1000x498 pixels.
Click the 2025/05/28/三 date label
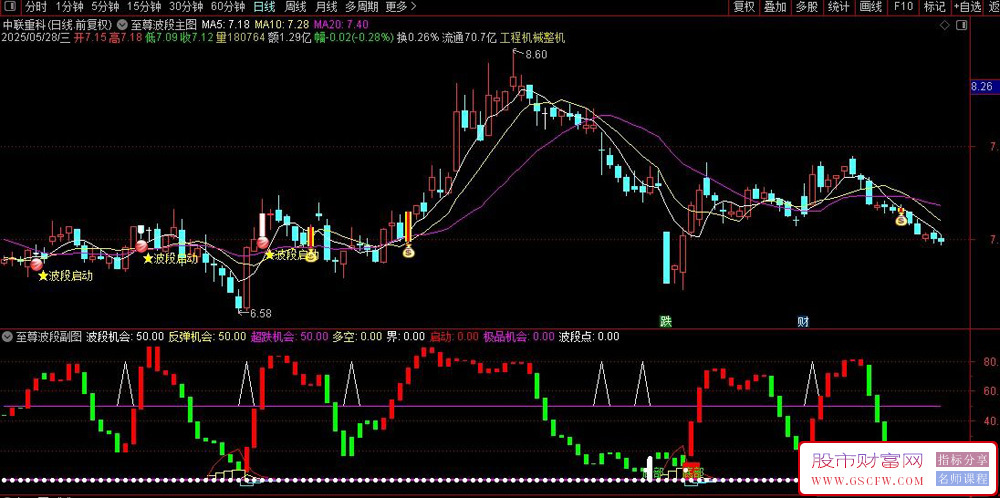tap(36, 38)
